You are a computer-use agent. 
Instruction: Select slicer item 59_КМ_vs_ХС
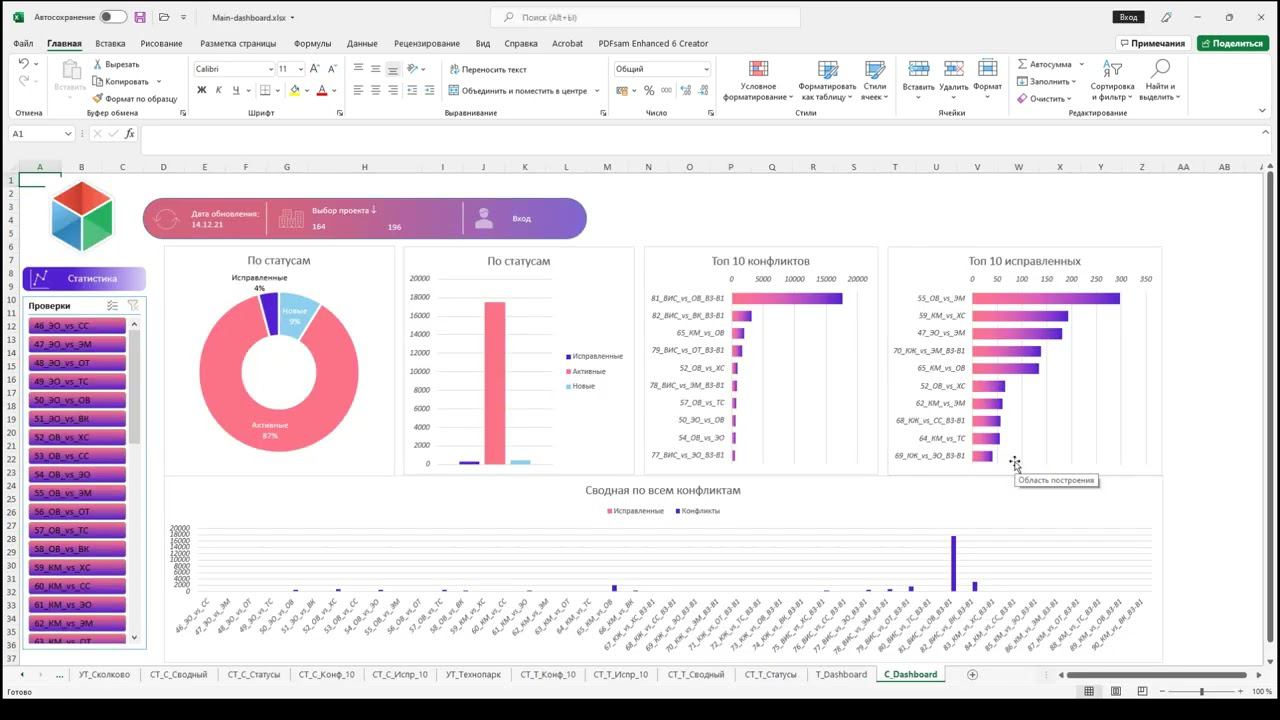77,568
